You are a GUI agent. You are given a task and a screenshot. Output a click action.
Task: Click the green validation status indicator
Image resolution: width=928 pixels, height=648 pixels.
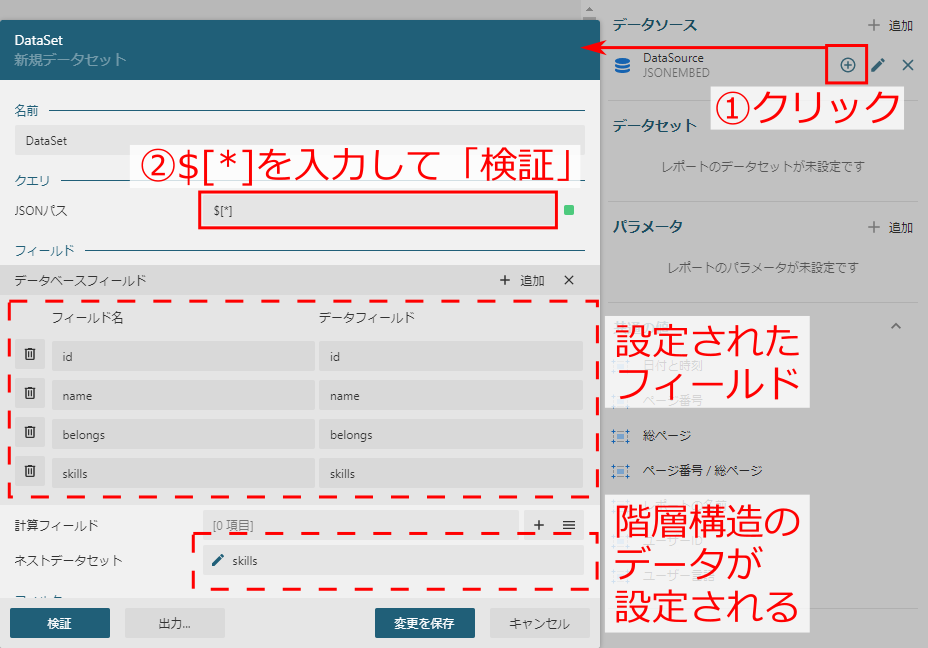click(569, 210)
